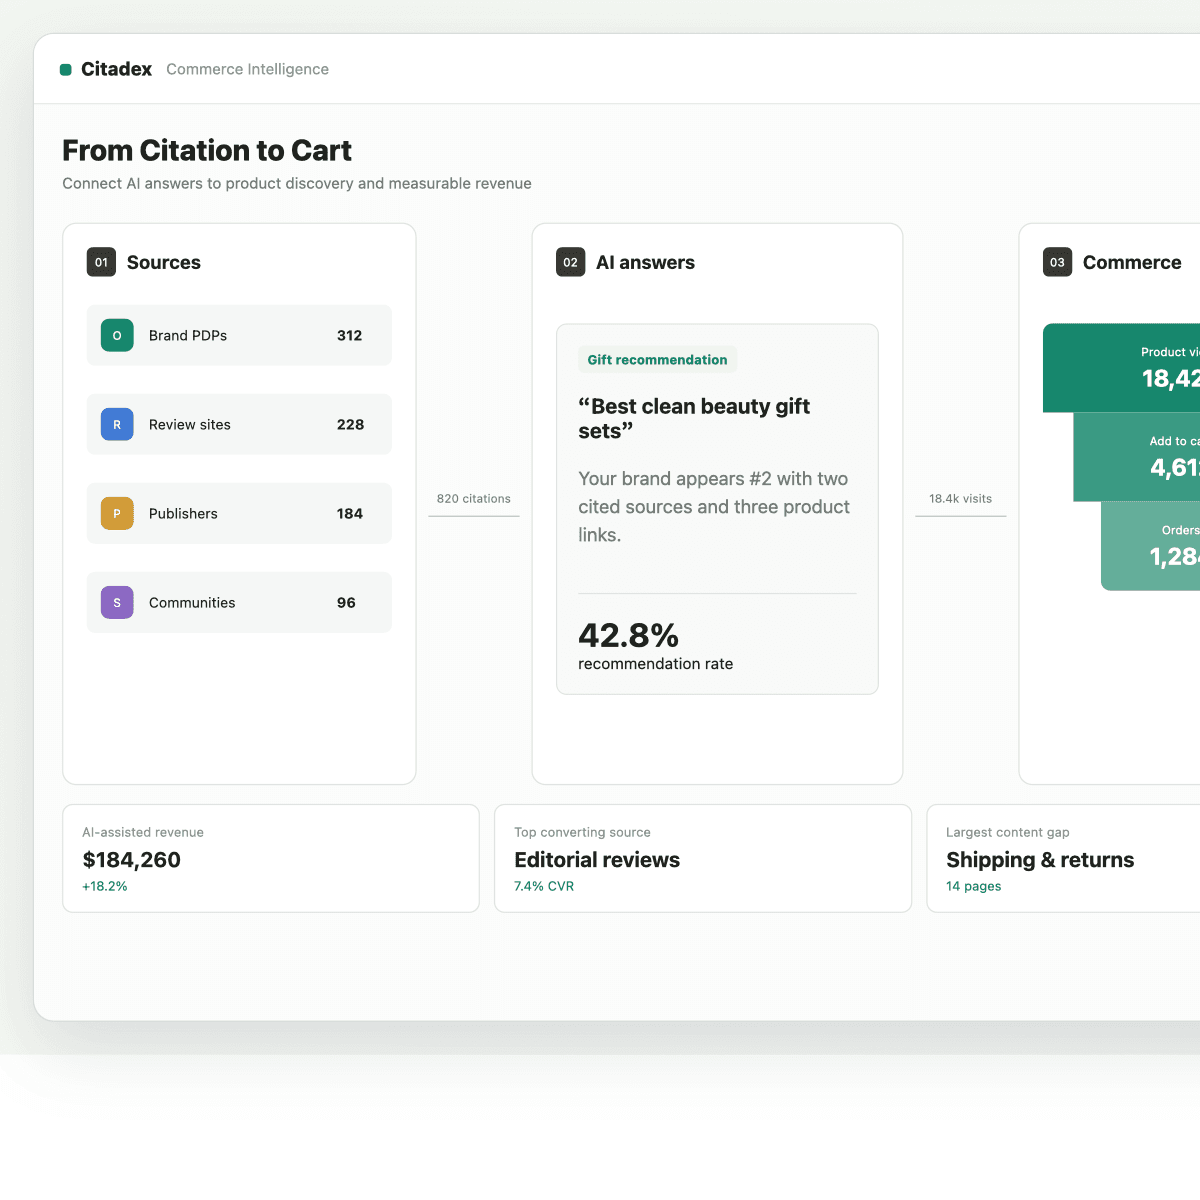Click the green Citadex logo square

(x=66, y=70)
